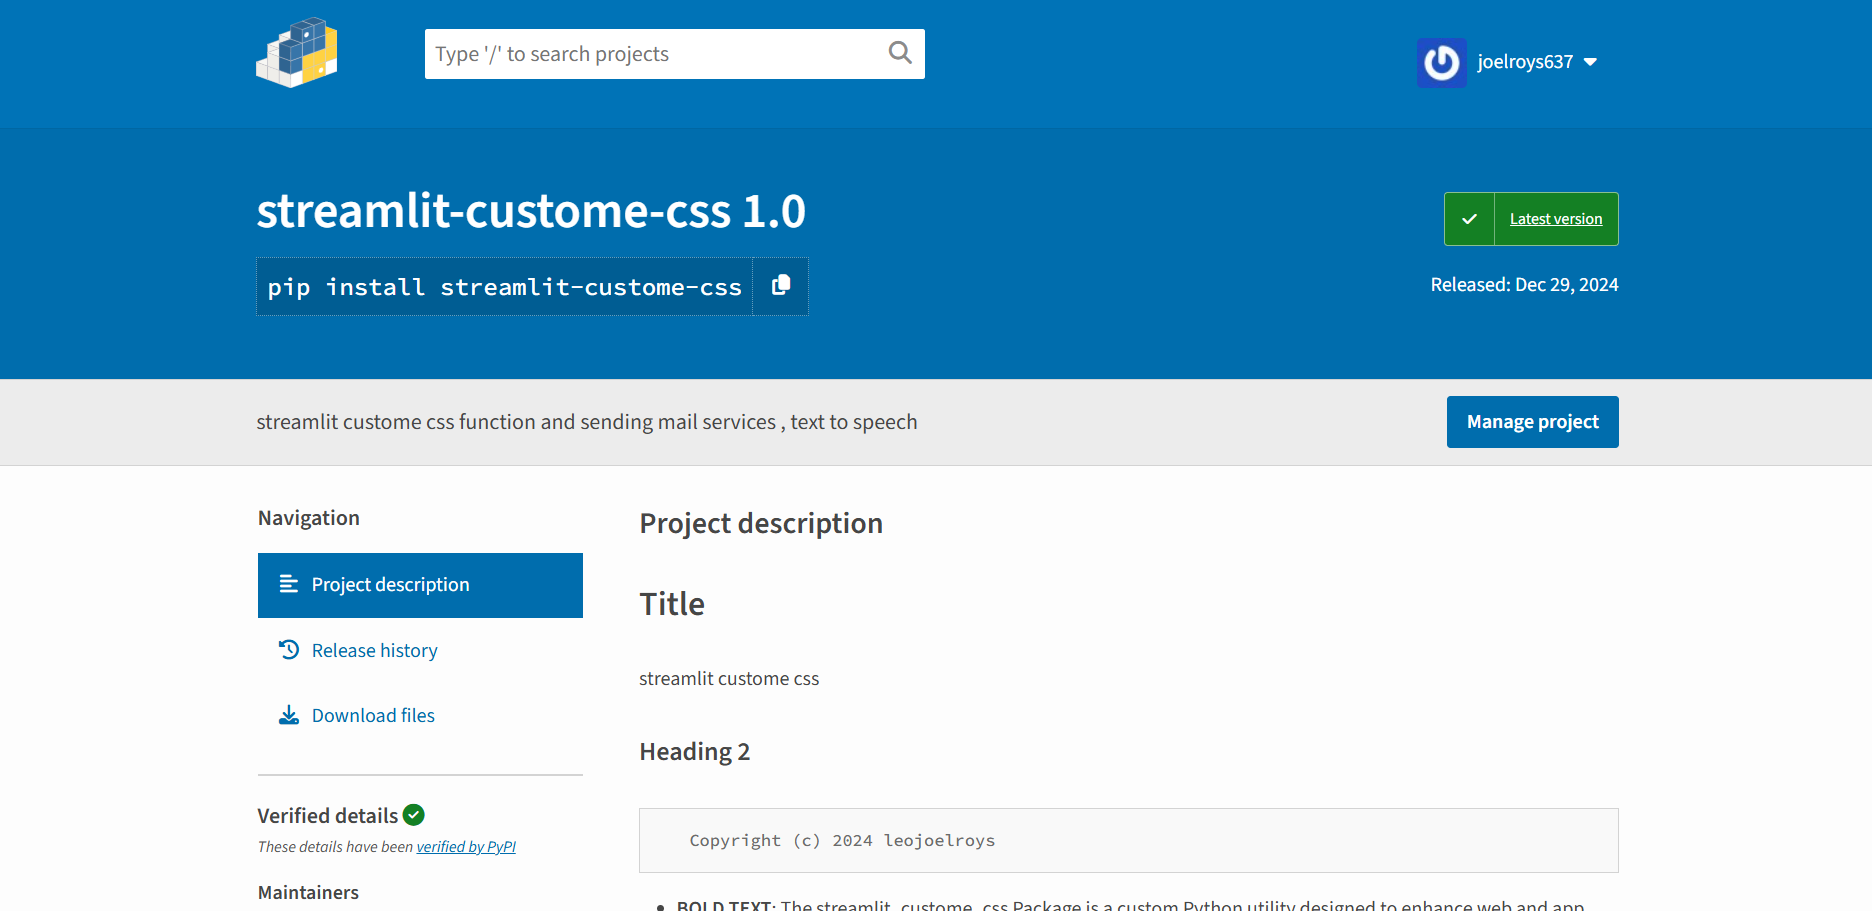The height and width of the screenshot is (911, 1872).
Task: Click the search magnifier icon
Action: point(900,53)
